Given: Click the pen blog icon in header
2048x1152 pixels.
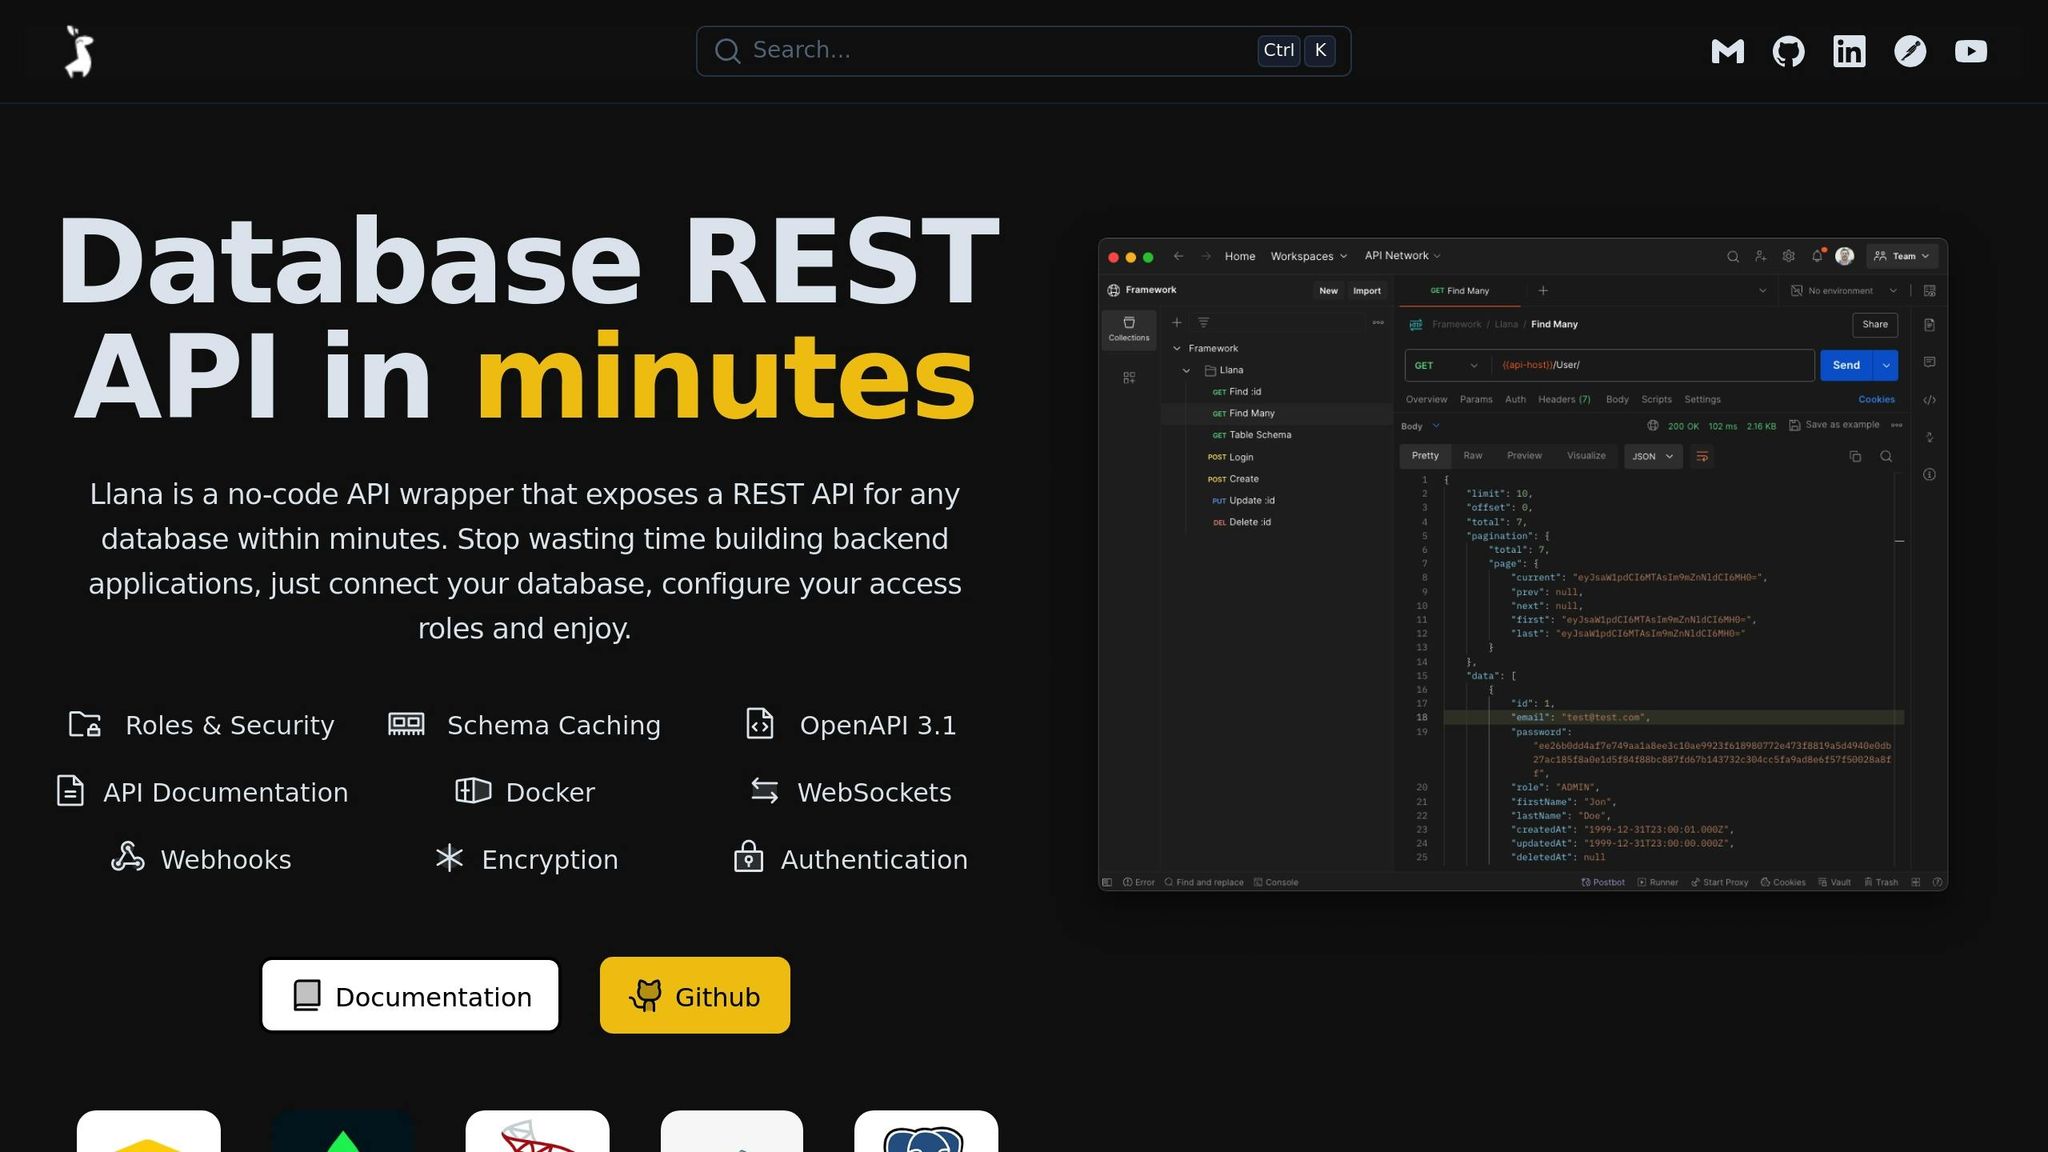Looking at the screenshot, I should 1910,51.
